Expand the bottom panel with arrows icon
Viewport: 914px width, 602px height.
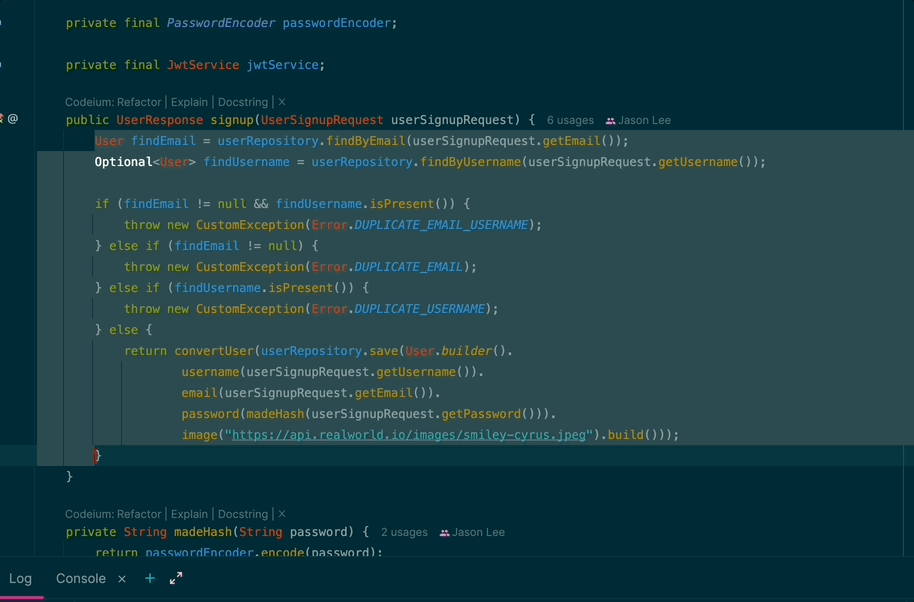[x=176, y=578]
